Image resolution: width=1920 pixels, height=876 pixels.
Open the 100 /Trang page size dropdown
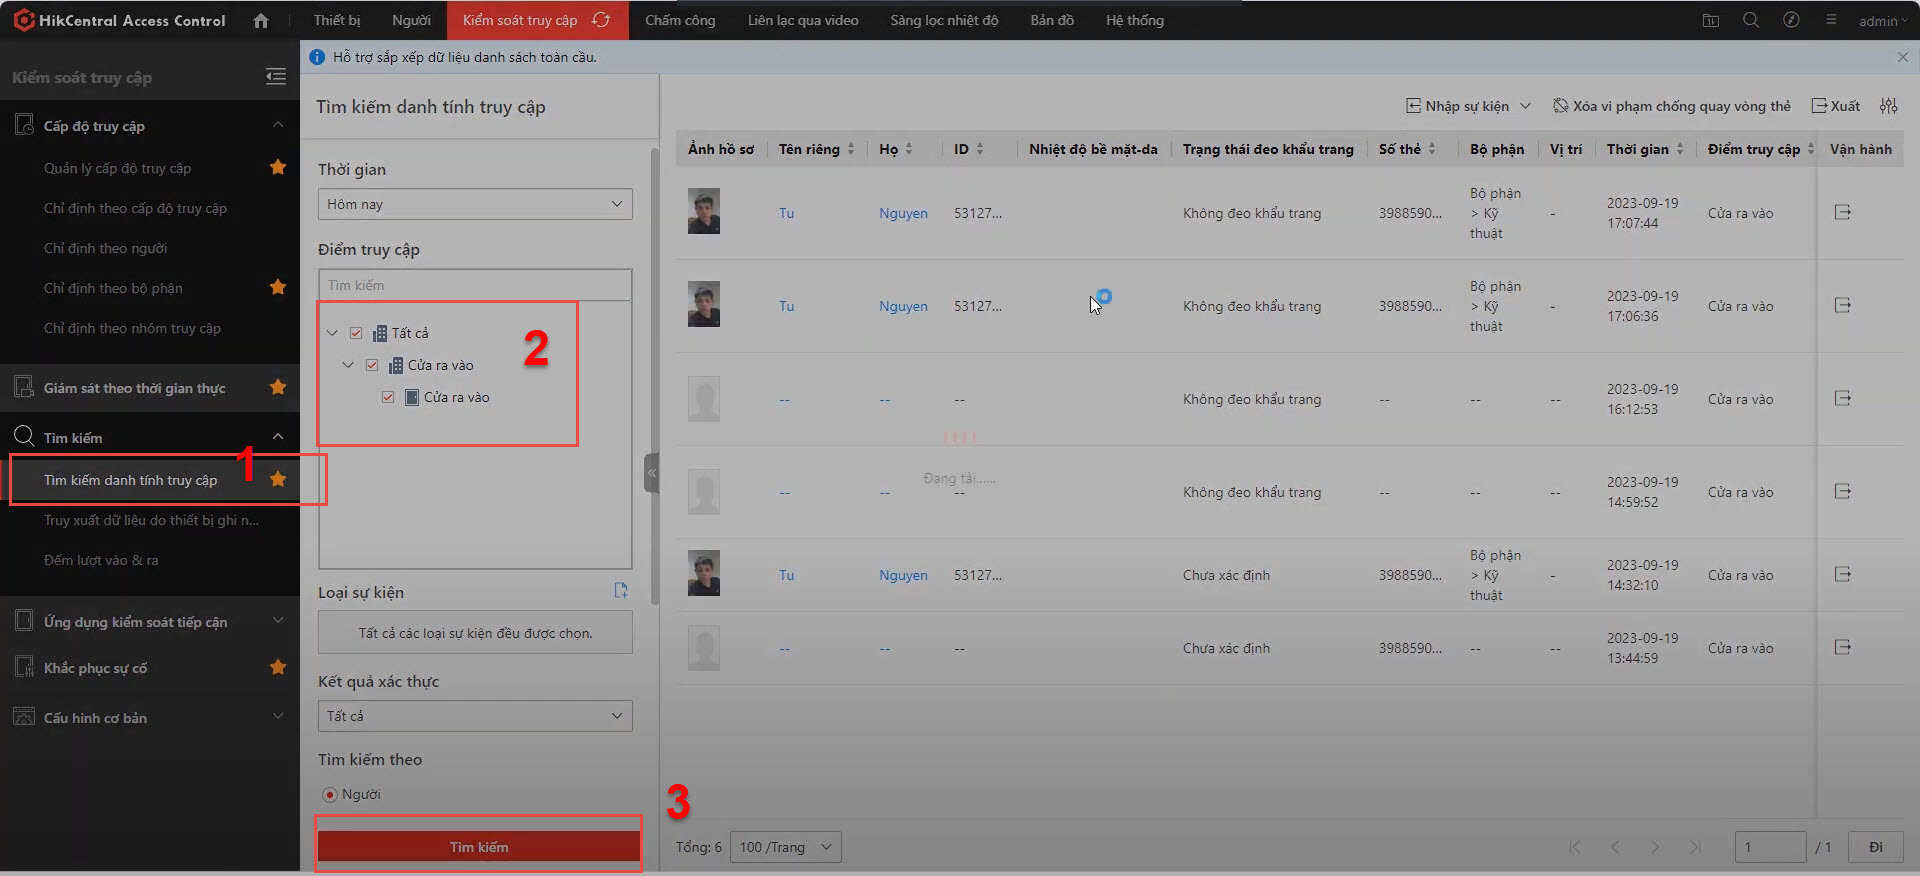tap(785, 847)
